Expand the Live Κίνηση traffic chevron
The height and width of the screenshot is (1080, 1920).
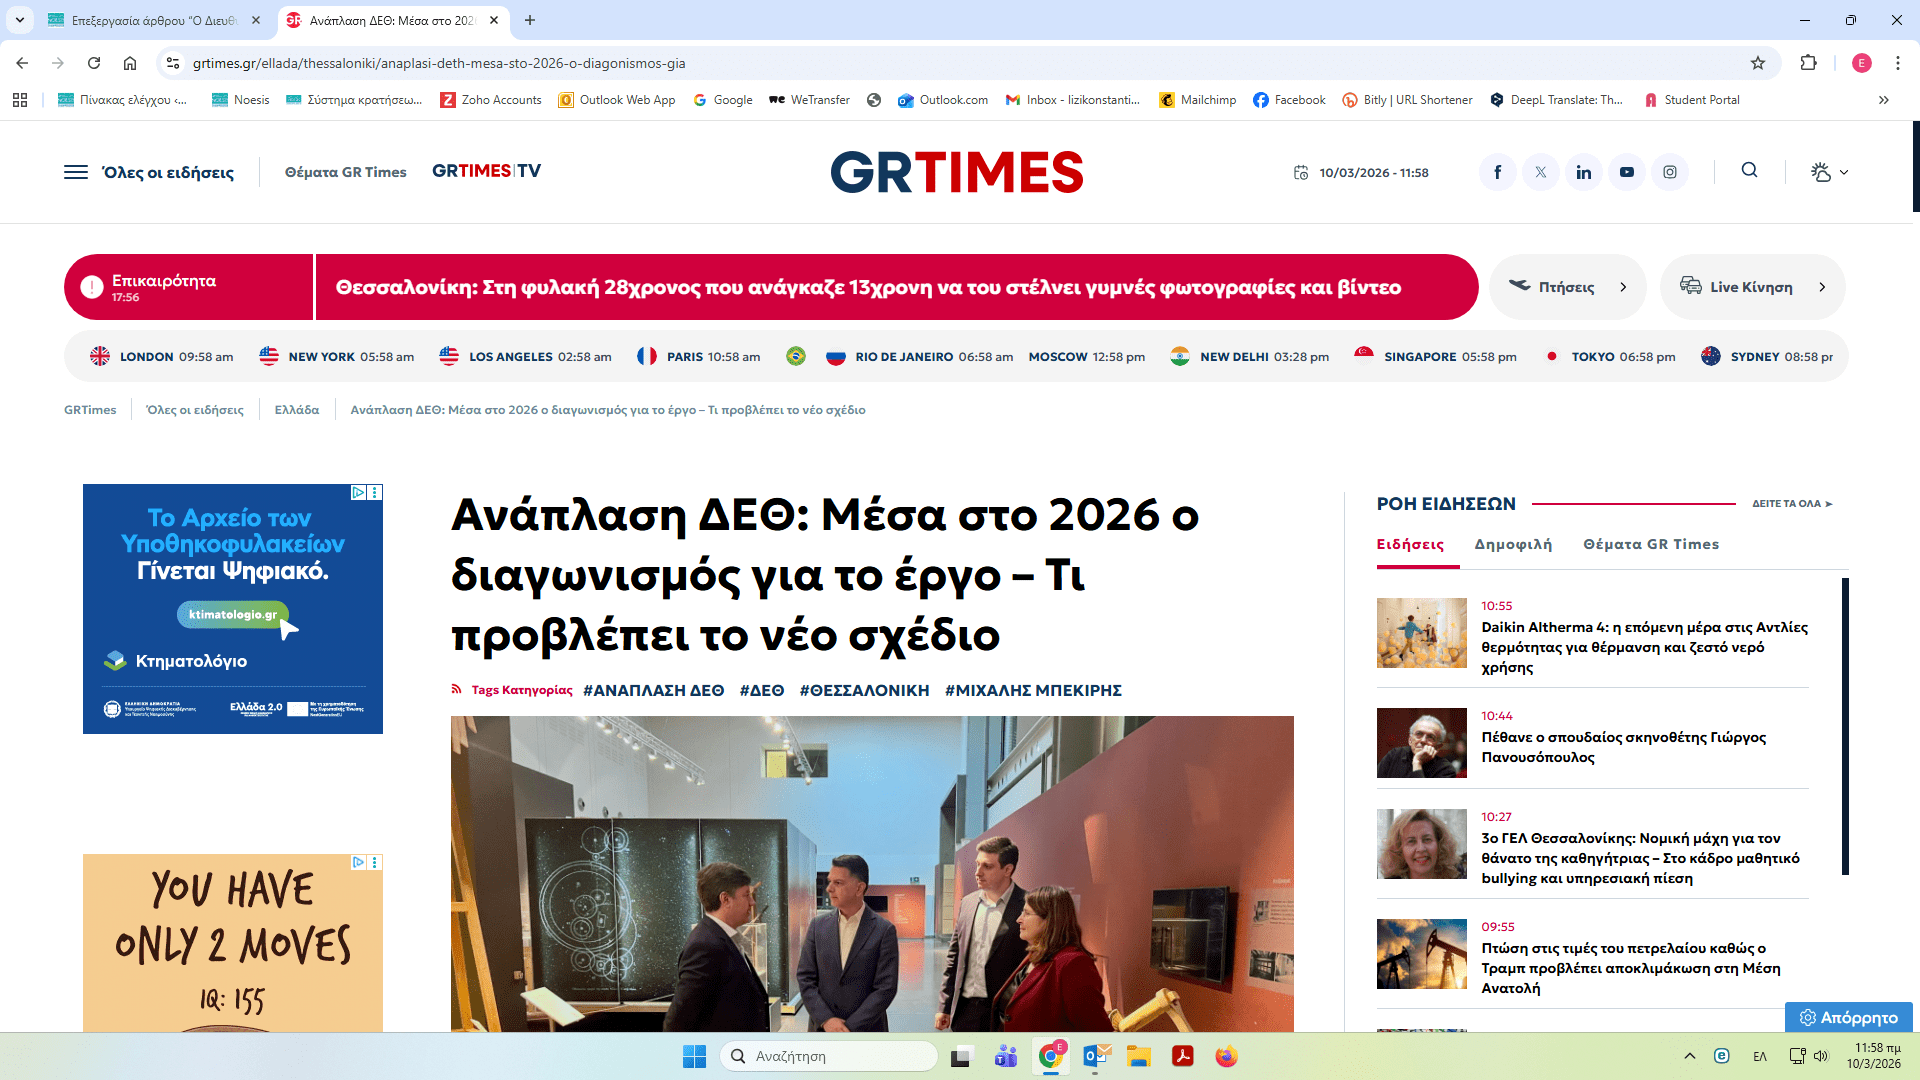point(1822,287)
